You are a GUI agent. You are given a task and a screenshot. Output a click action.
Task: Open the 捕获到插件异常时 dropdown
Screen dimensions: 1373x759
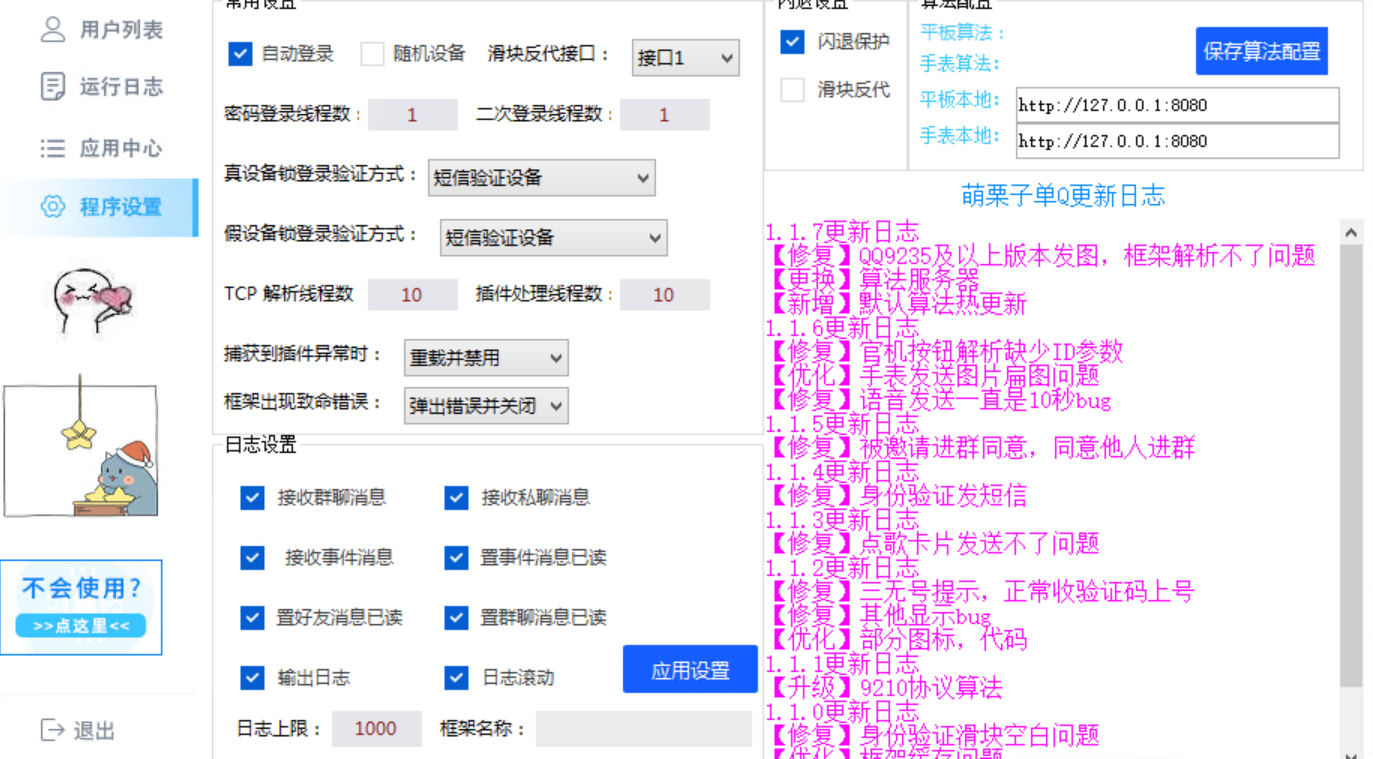point(486,358)
